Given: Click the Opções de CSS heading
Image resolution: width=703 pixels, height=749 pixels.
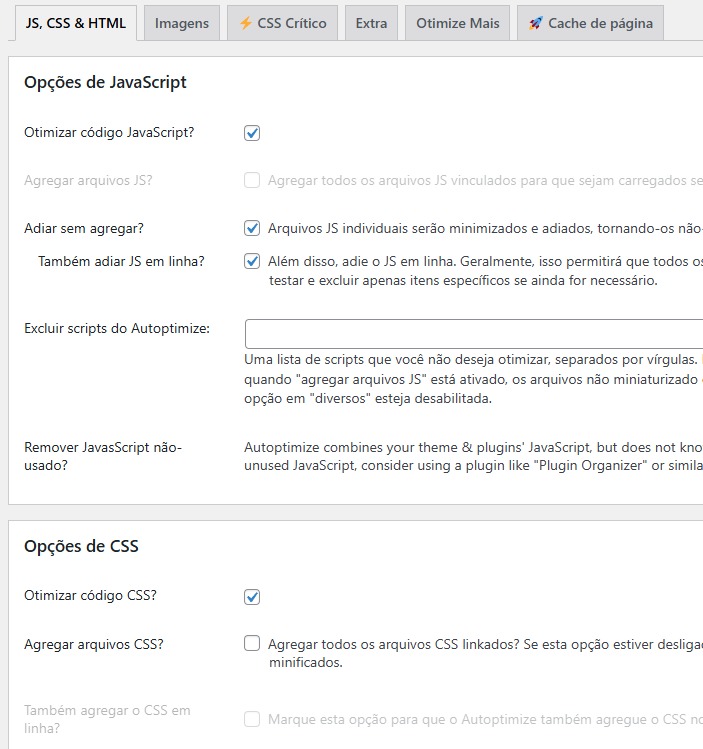Looking at the screenshot, I should tap(81, 546).
